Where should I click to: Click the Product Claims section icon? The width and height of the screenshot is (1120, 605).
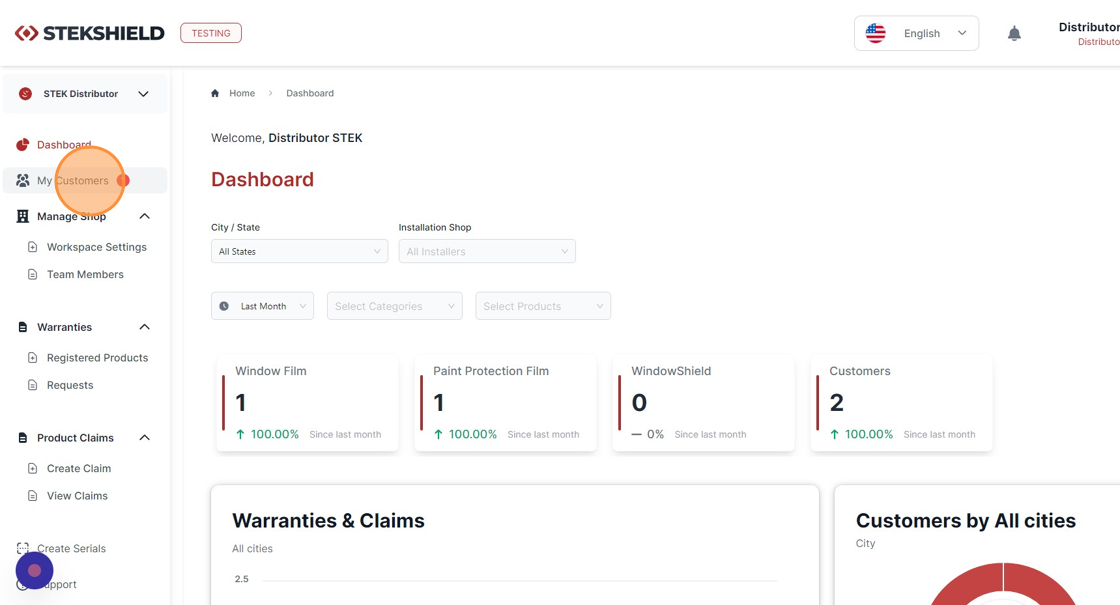[23, 438]
